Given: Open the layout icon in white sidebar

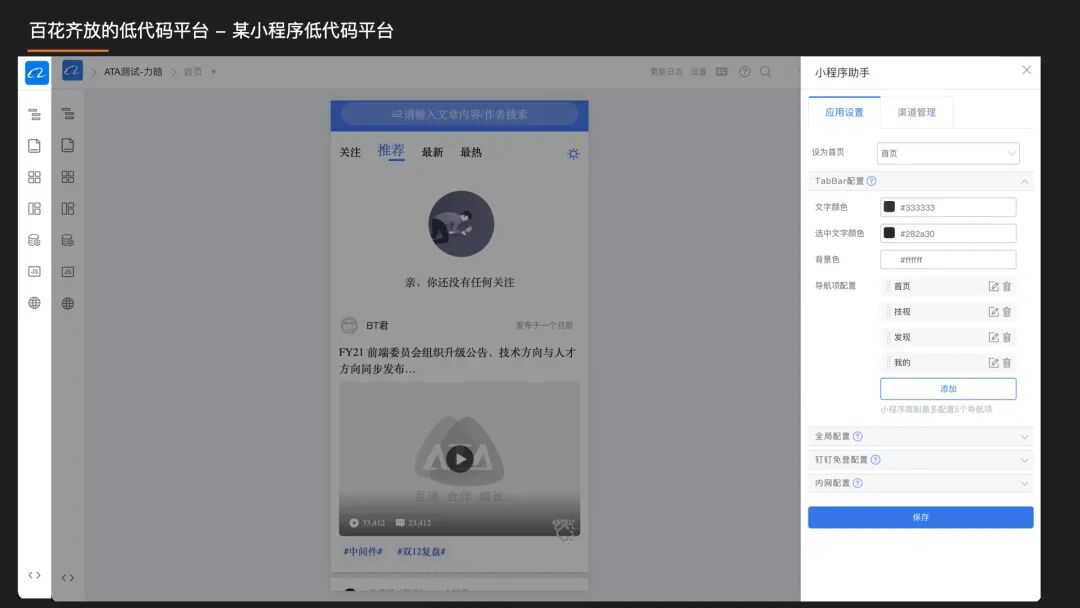Looking at the screenshot, I should point(34,209).
